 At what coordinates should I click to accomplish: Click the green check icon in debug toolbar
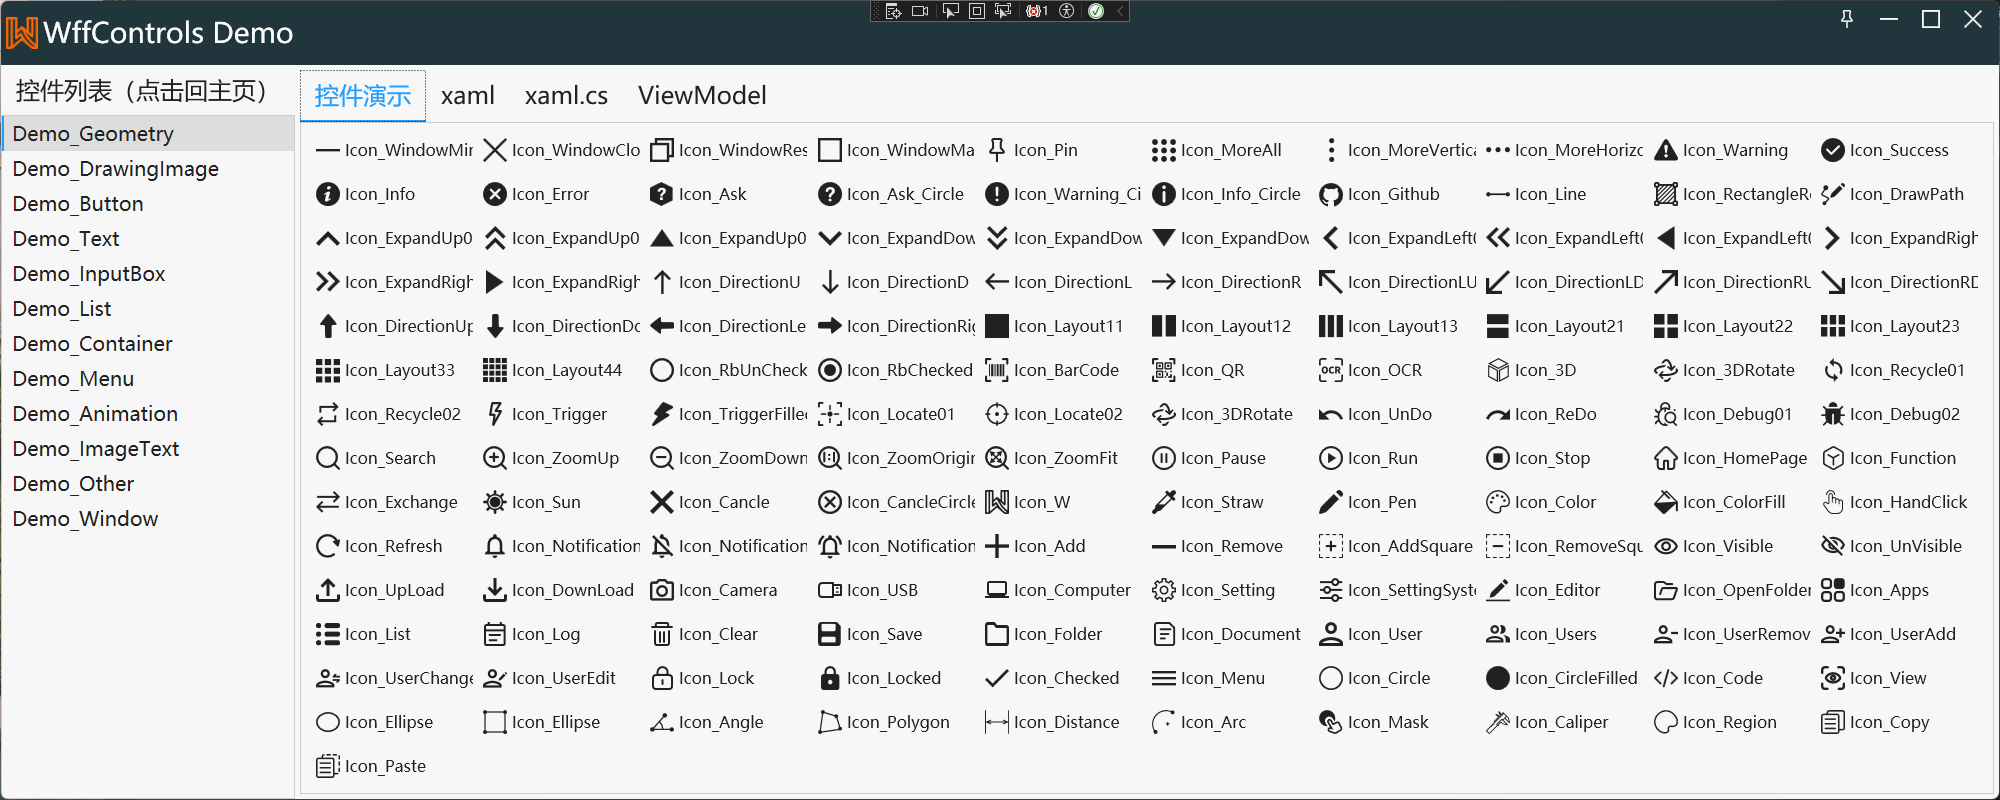click(x=1096, y=11)
